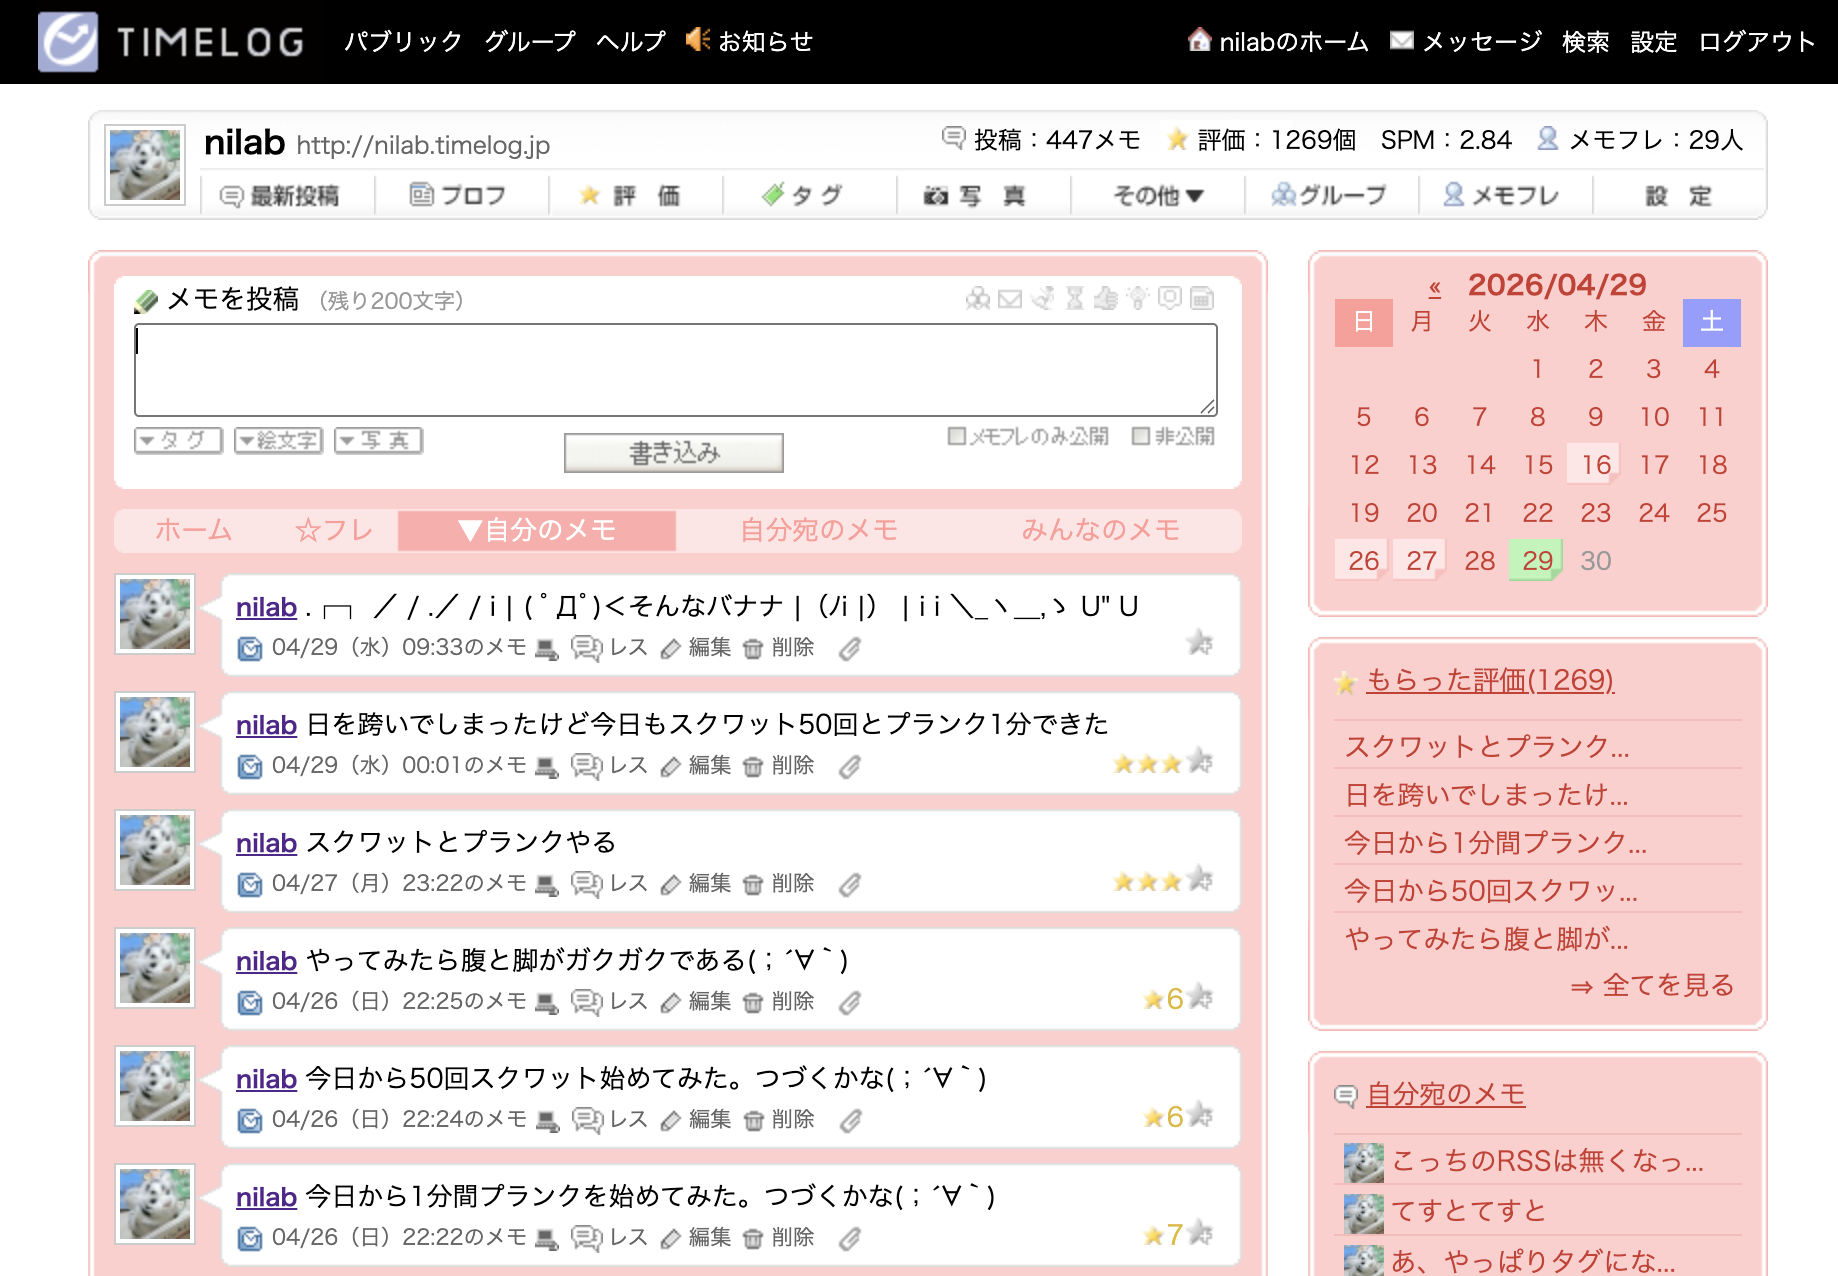Click the TIMELOG logo icon
The image size is (1838, 1276).
pyautogui.click(x=68, y=42)
